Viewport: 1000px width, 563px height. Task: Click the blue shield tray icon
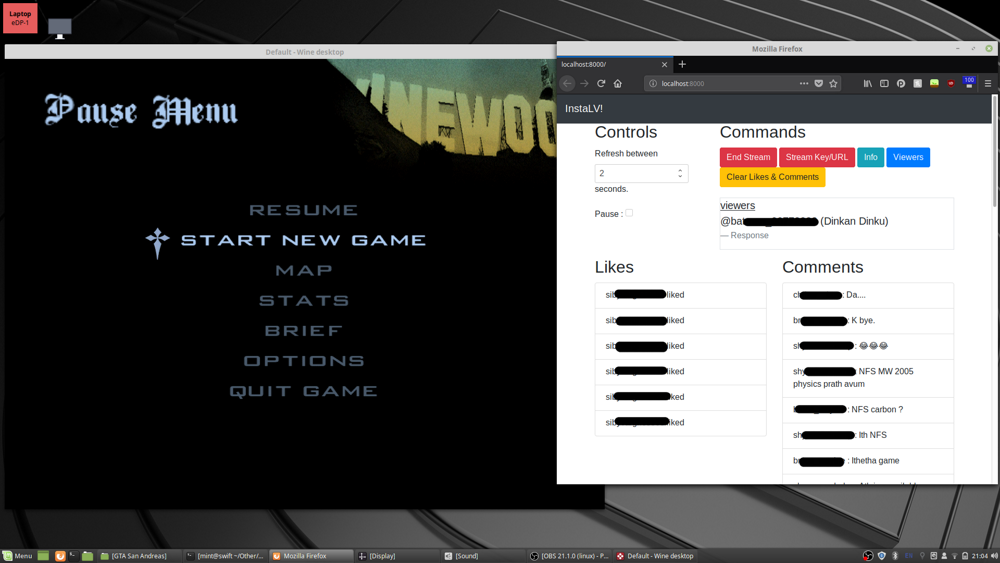point(882,556)
